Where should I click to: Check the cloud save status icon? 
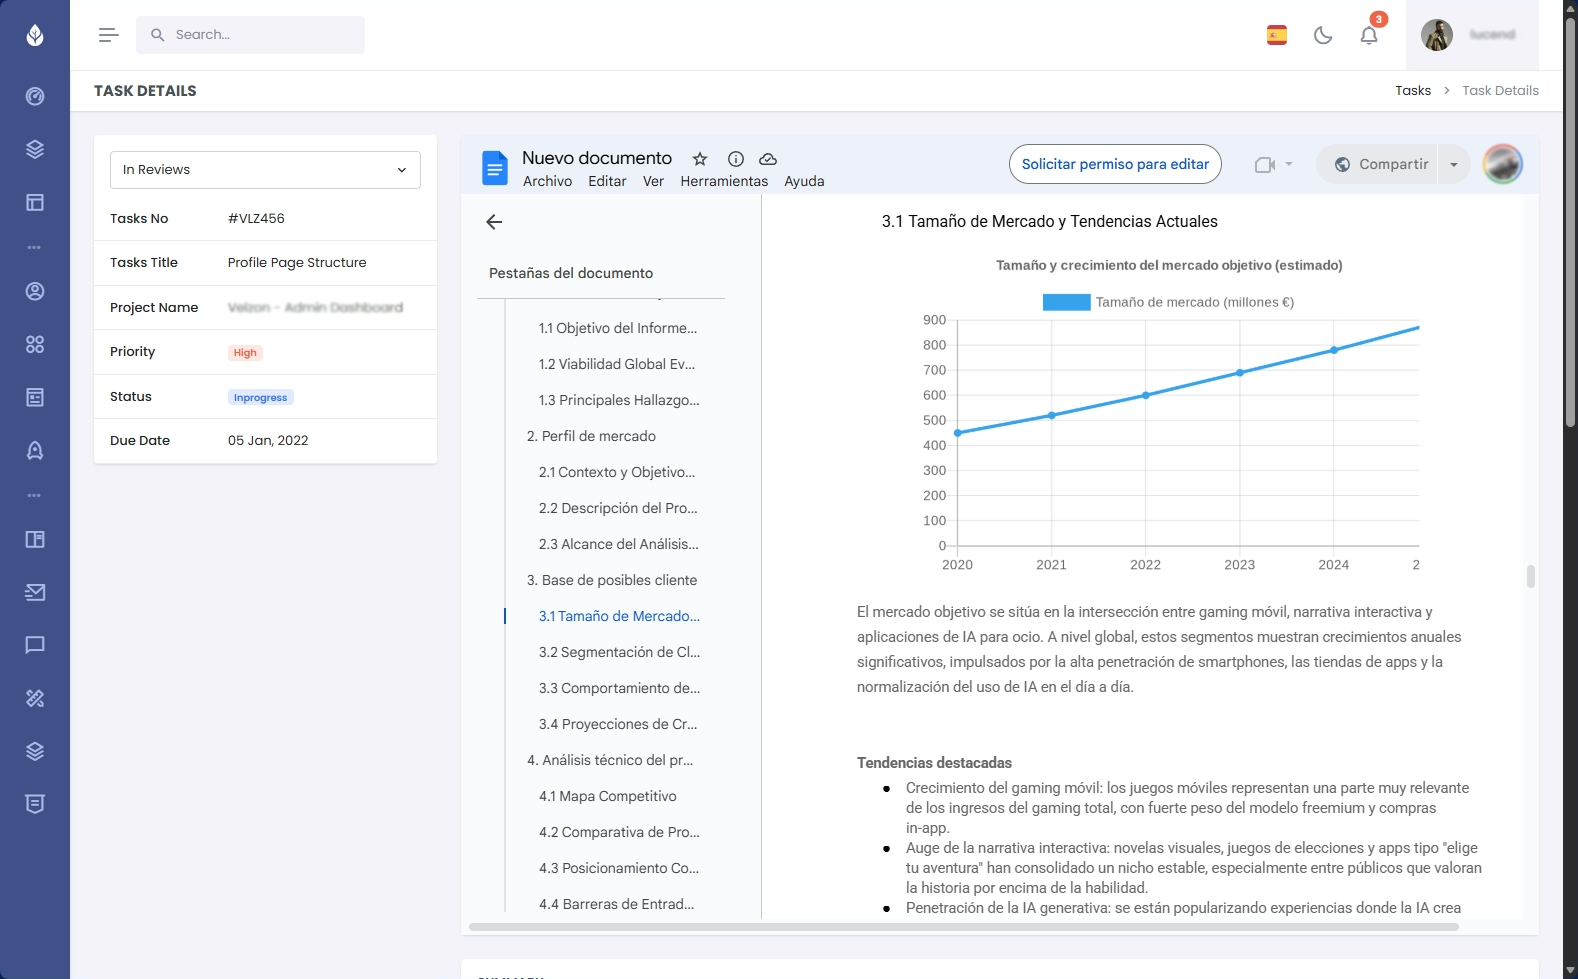pos(768,159)
